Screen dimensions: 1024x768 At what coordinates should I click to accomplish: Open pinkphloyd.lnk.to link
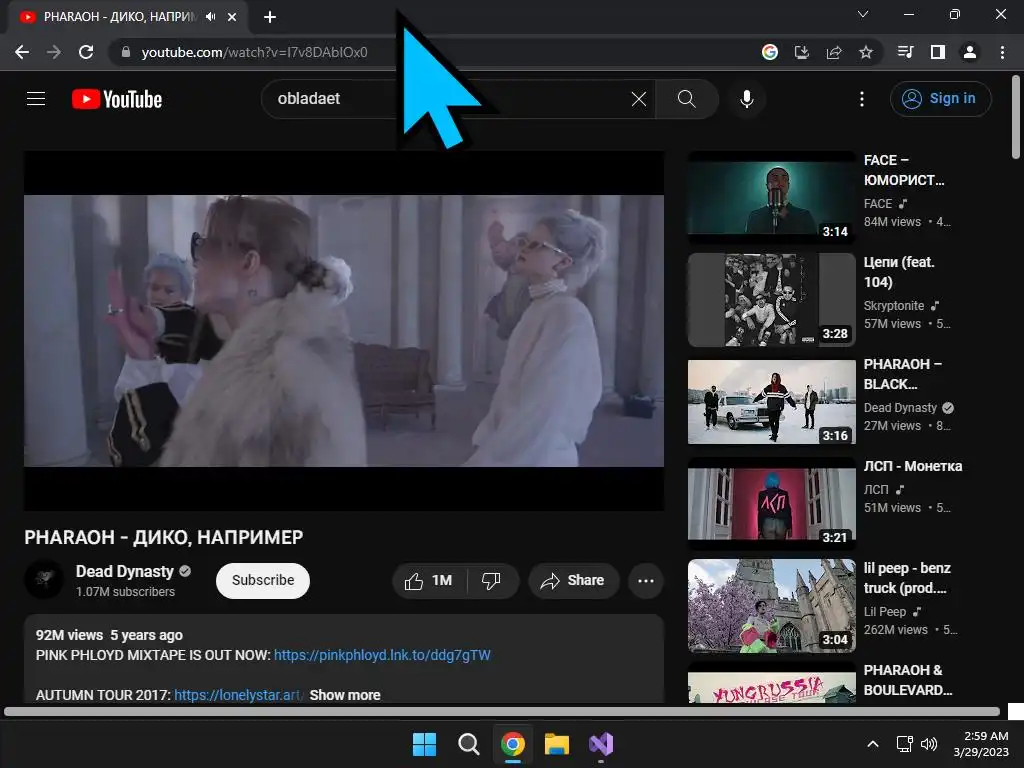tap(382, 655)
